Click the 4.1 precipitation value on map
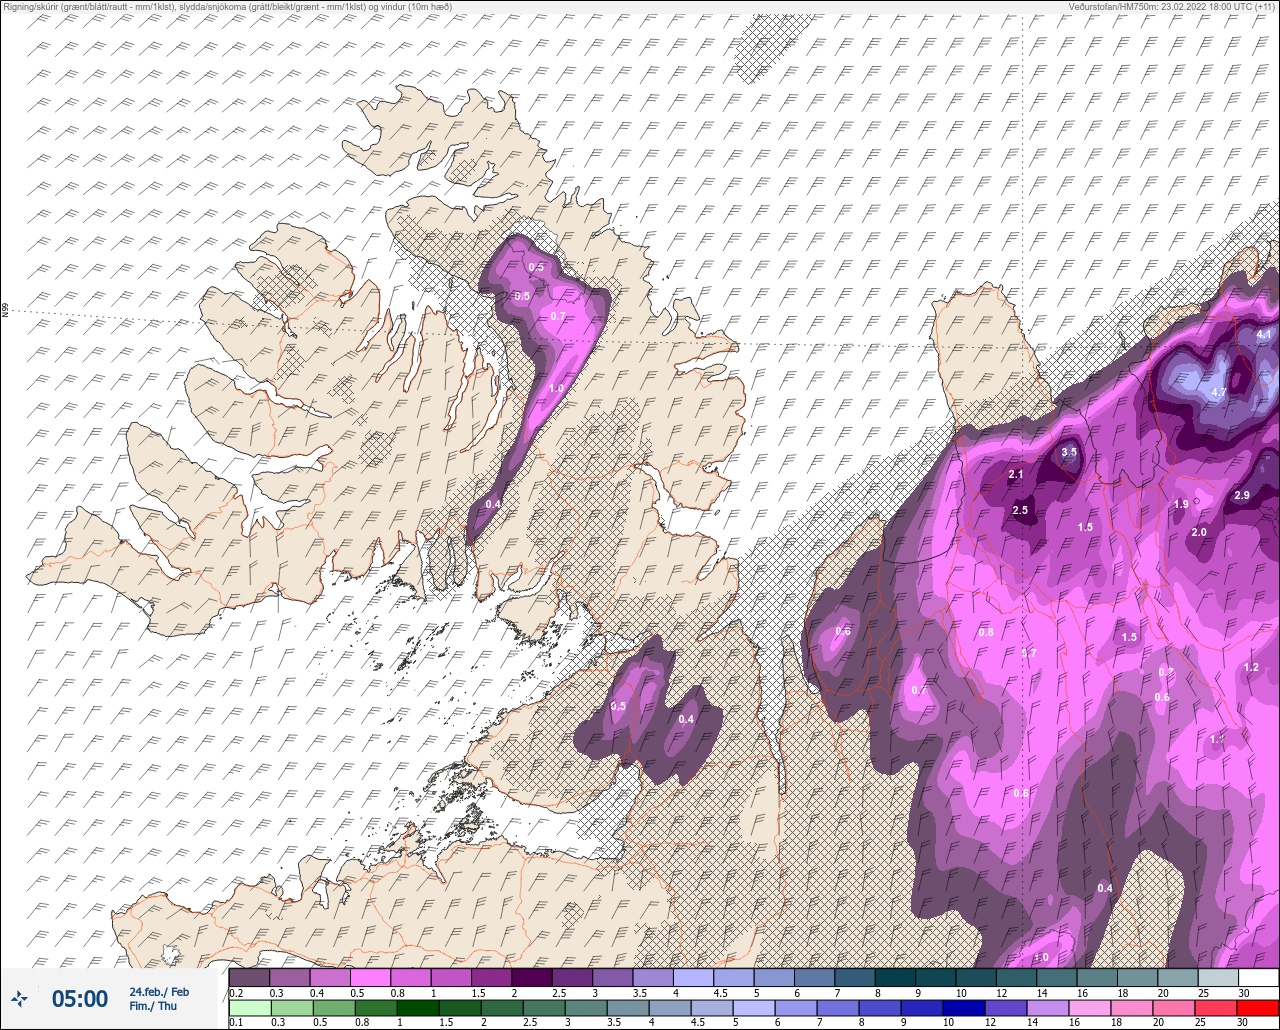Viewport: 1280px width, 1030px height. click(1263, 334)
